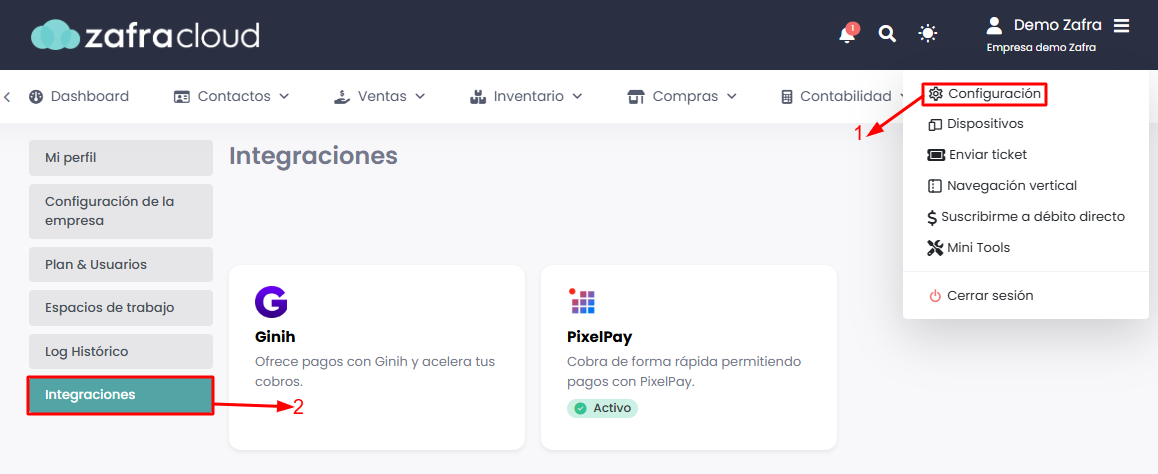Open the Log Histórico sidebar tab
Screen dimensions: 1158x474
coord(120,352)
